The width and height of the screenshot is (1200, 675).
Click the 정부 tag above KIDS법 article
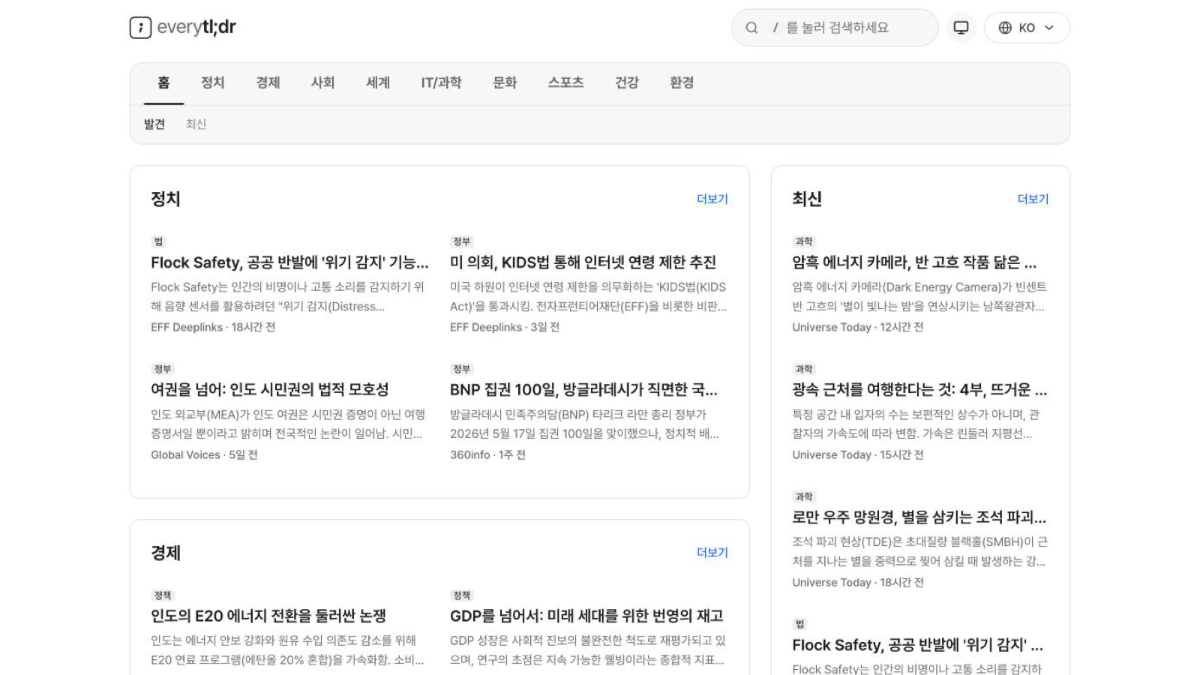(x=461, y=242)
